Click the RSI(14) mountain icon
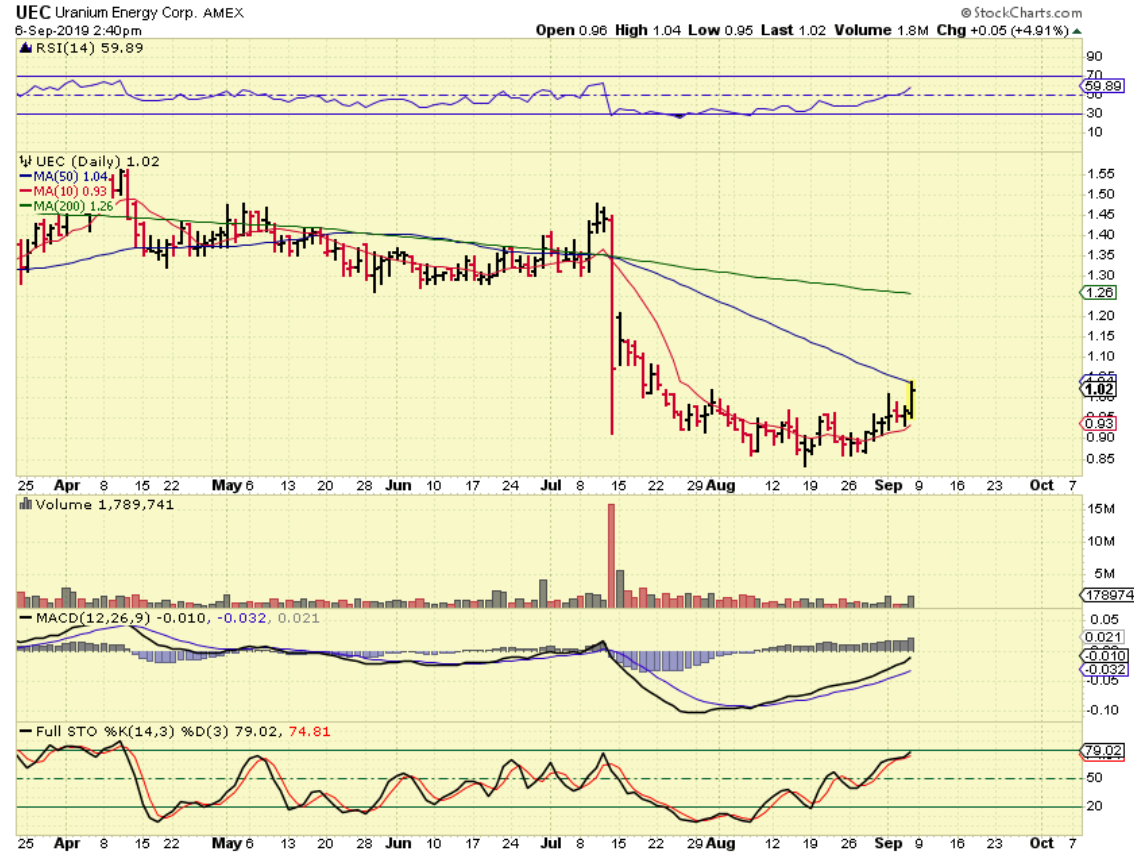 (x=25, y=48)
